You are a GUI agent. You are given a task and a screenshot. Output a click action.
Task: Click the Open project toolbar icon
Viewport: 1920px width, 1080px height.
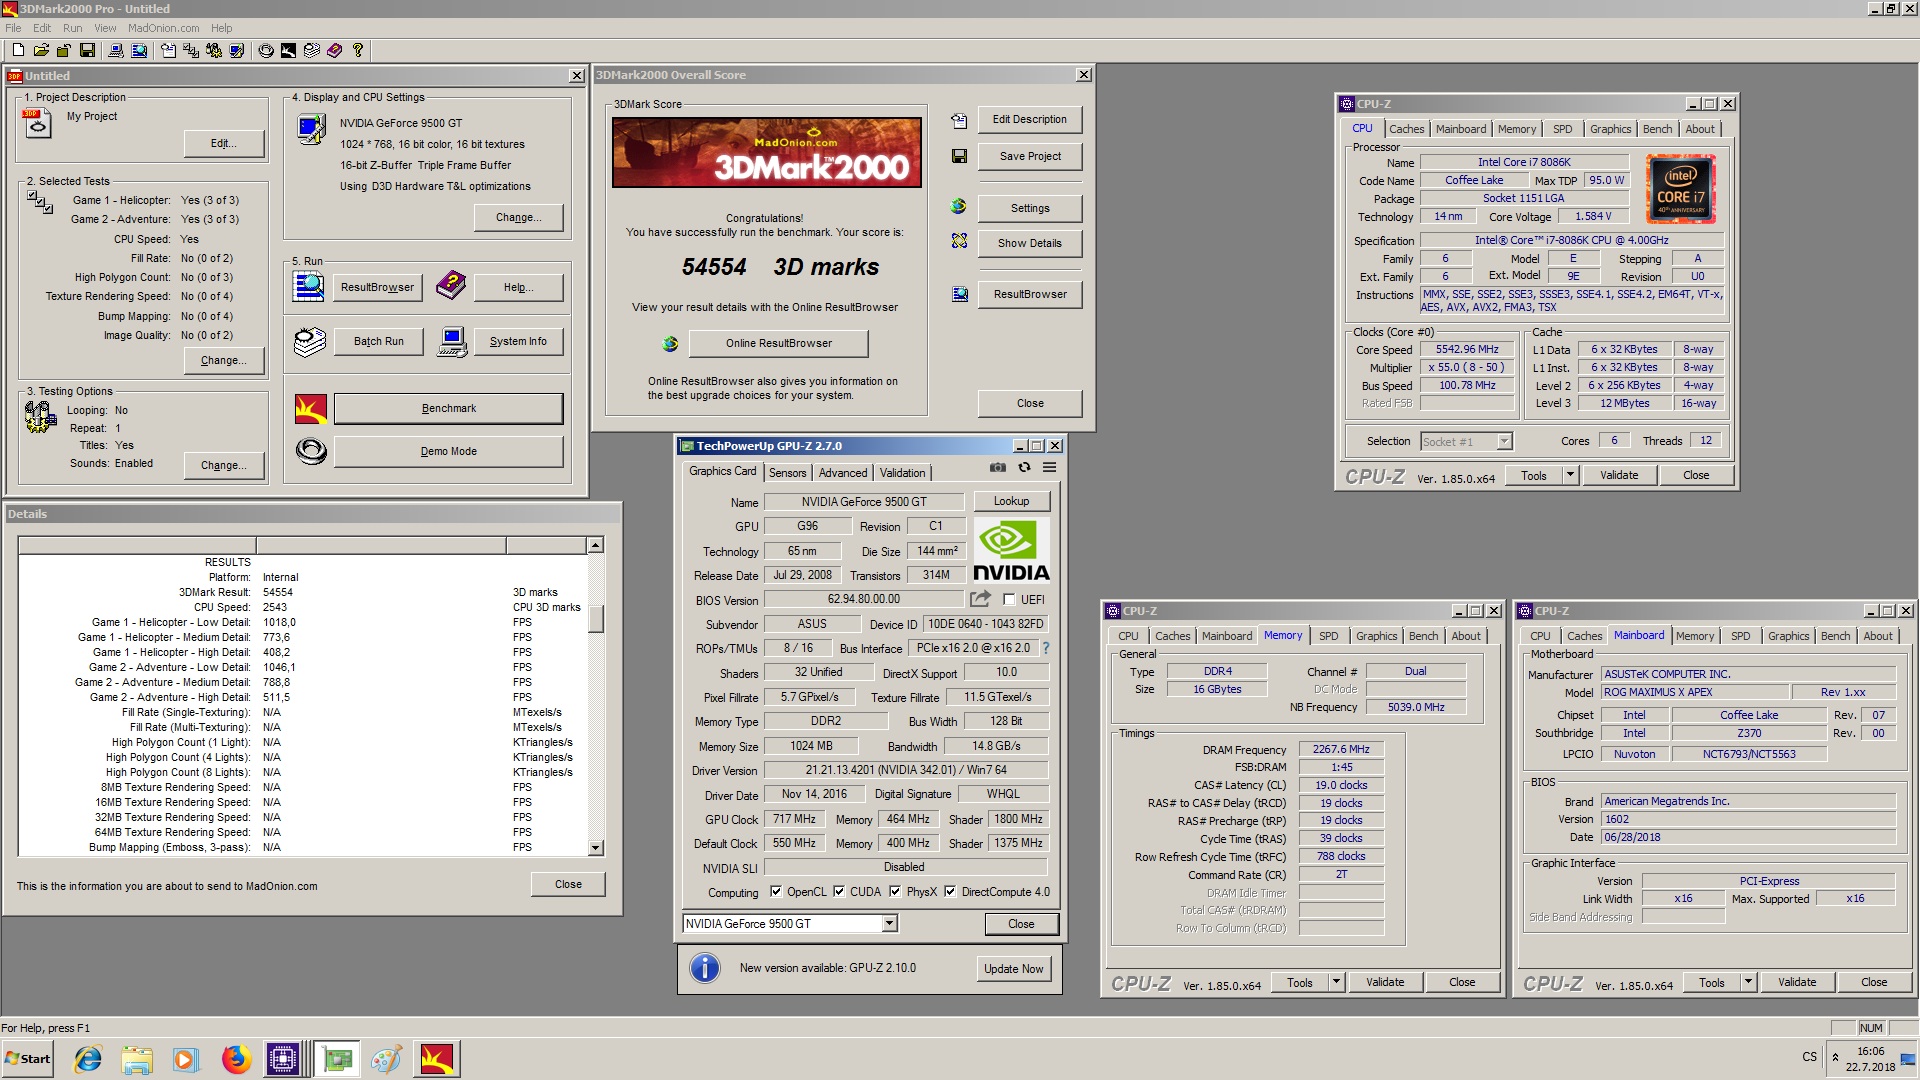tap(41, 50)
